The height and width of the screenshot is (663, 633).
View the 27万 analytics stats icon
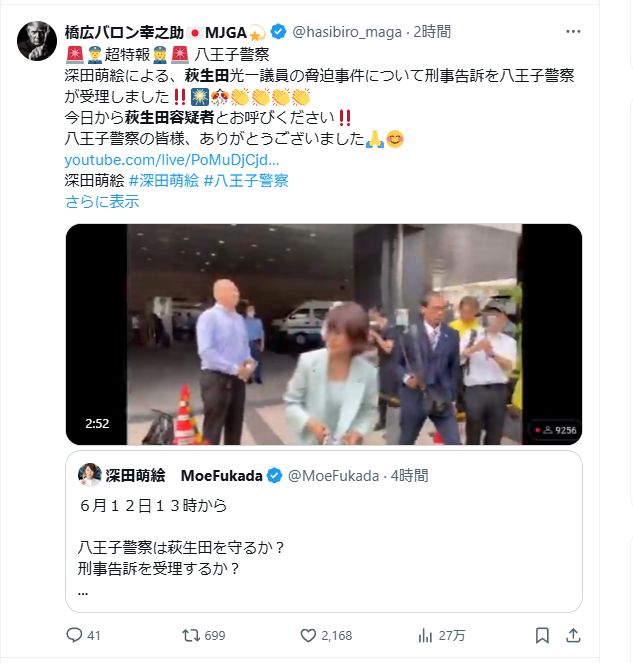pos(425,635)
